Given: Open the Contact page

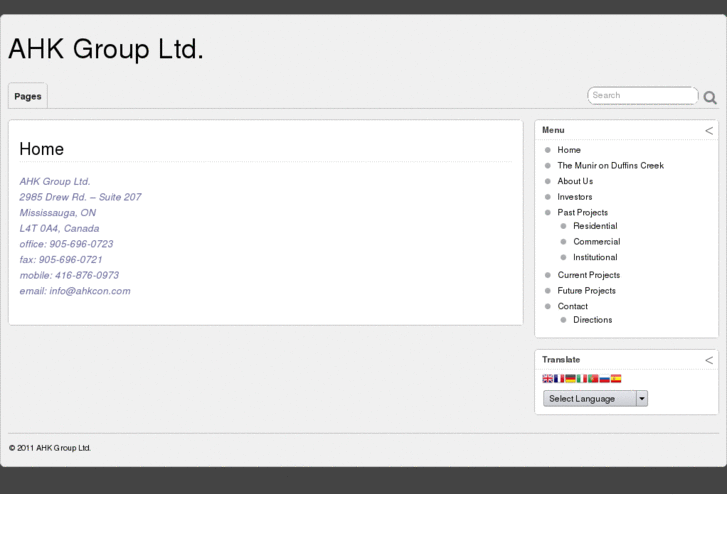Looking at the screenshot, I should [573, 306].
